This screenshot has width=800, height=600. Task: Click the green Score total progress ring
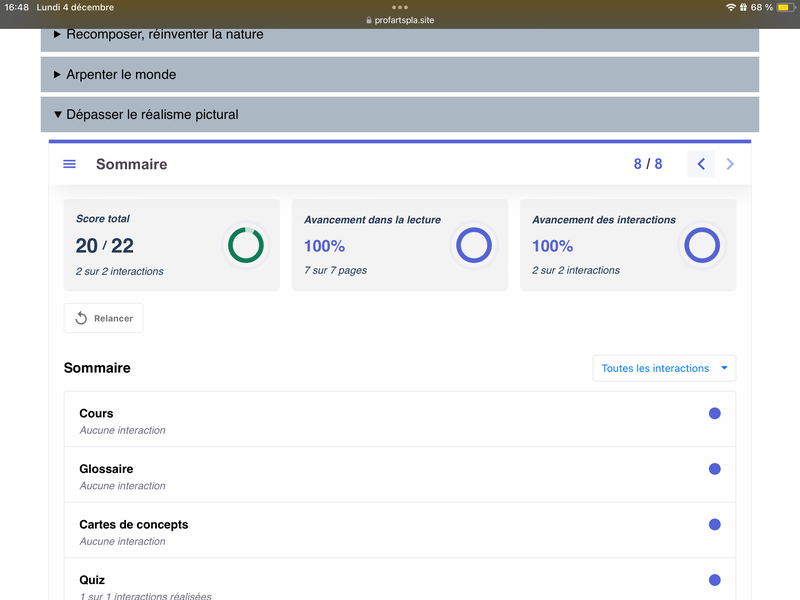pyautogui.click(x=245, y=245)
